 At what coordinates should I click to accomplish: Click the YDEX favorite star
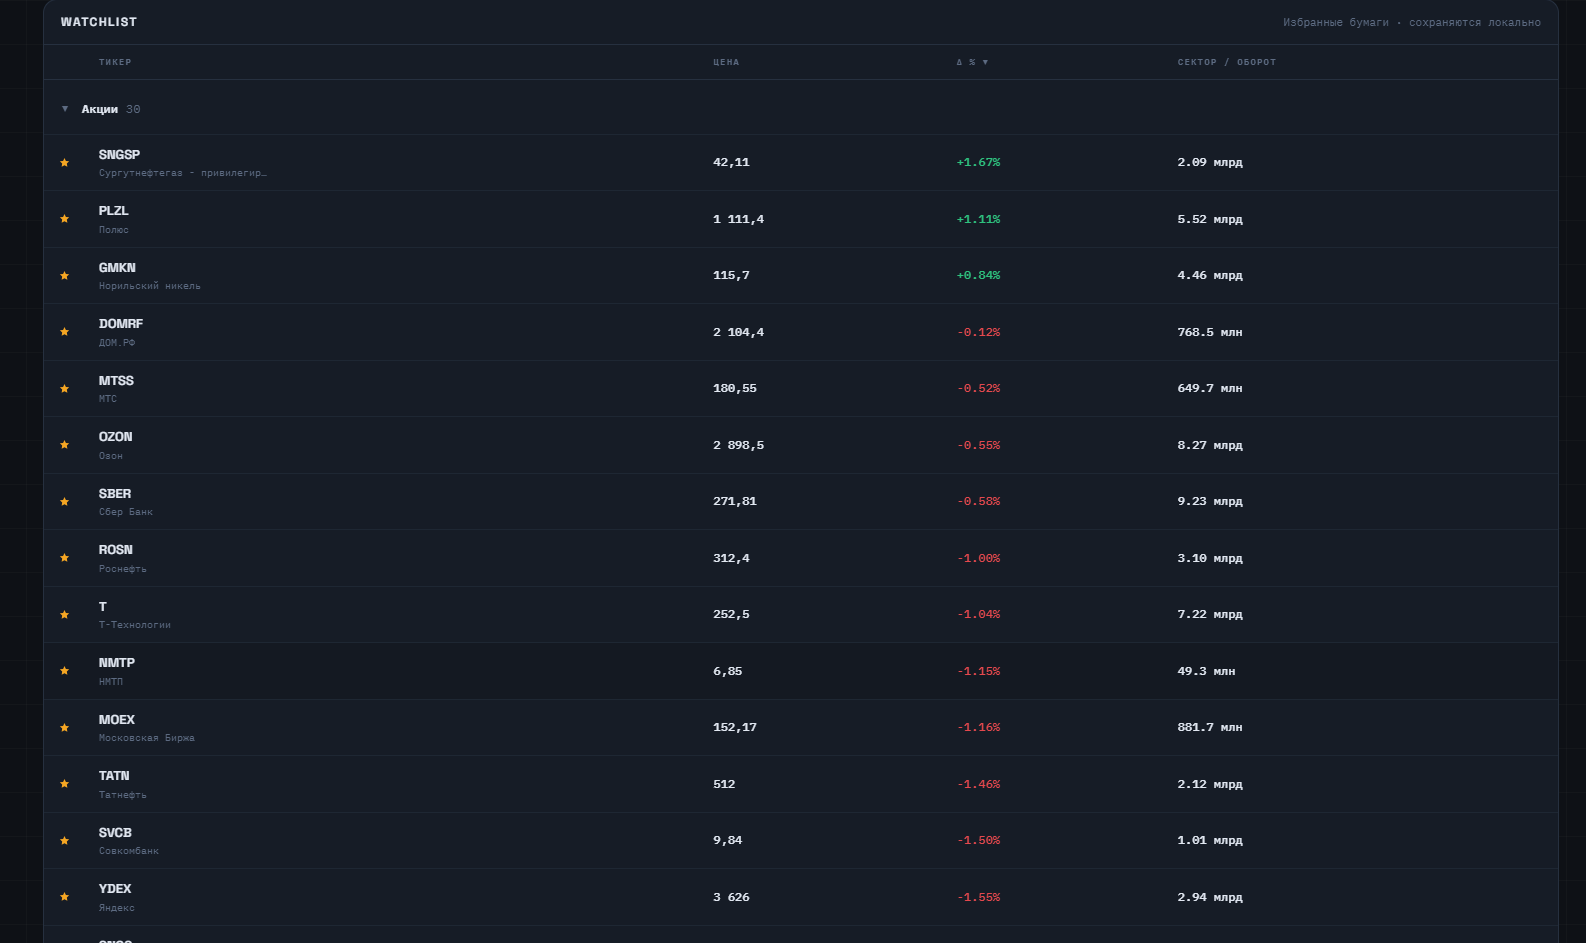(65, 897)
